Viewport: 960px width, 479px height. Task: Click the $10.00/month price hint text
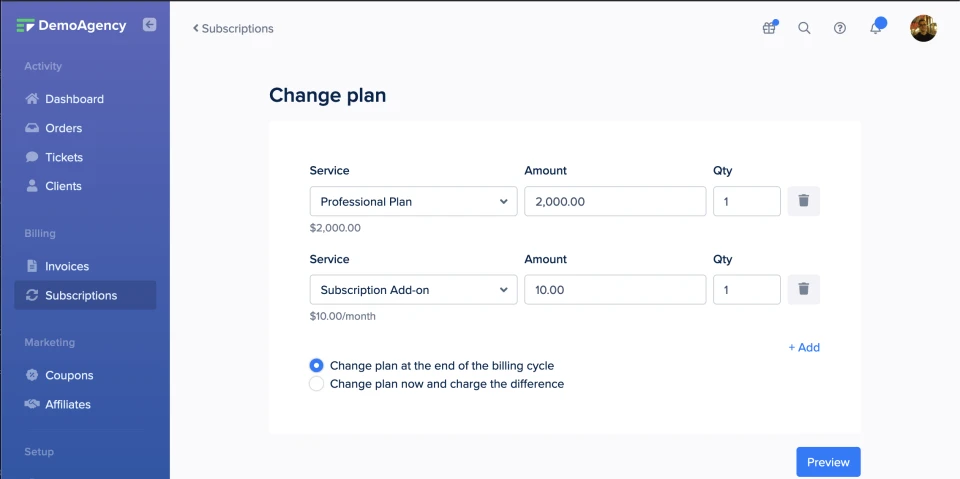pyautogui.click(x=343, y=317)
